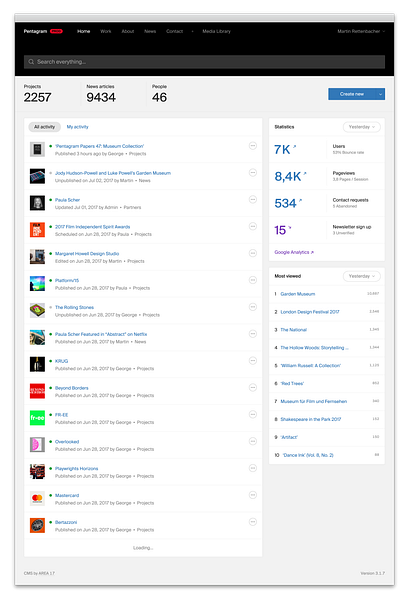Open the ellipsis menu for Bertazzoni

[253, 522]
